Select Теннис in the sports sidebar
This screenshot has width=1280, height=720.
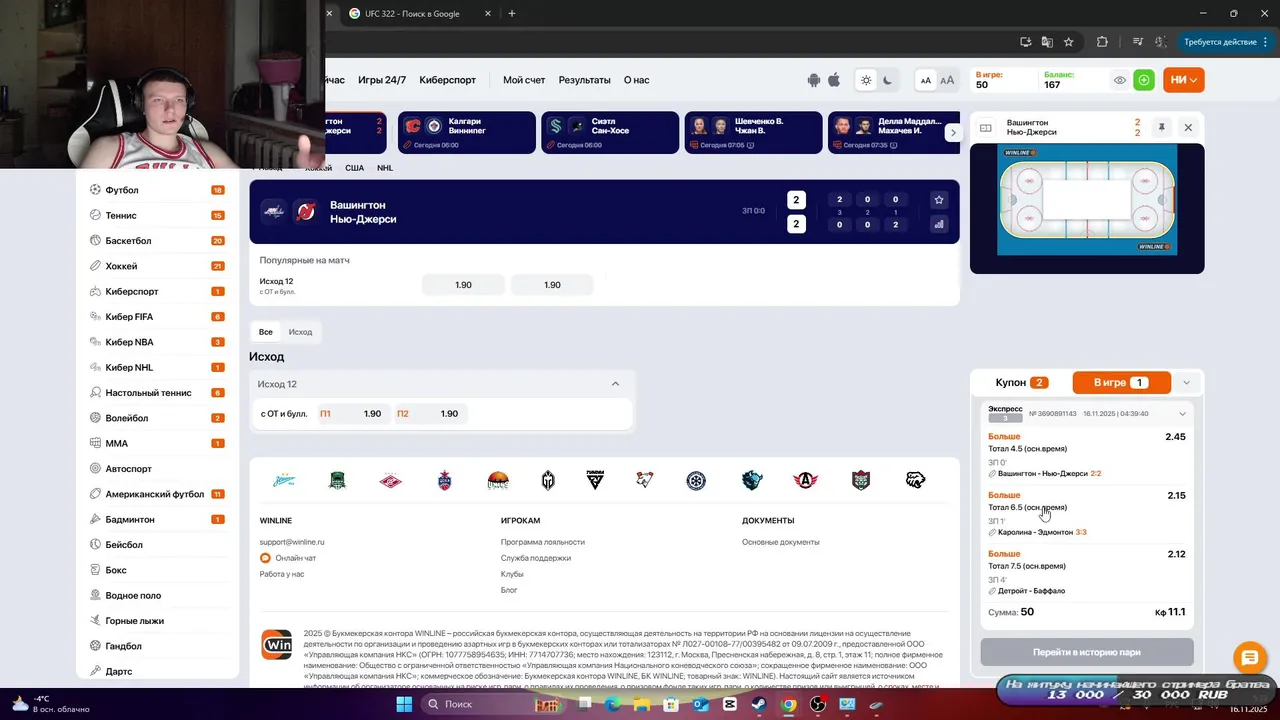(x=157, y=215)
